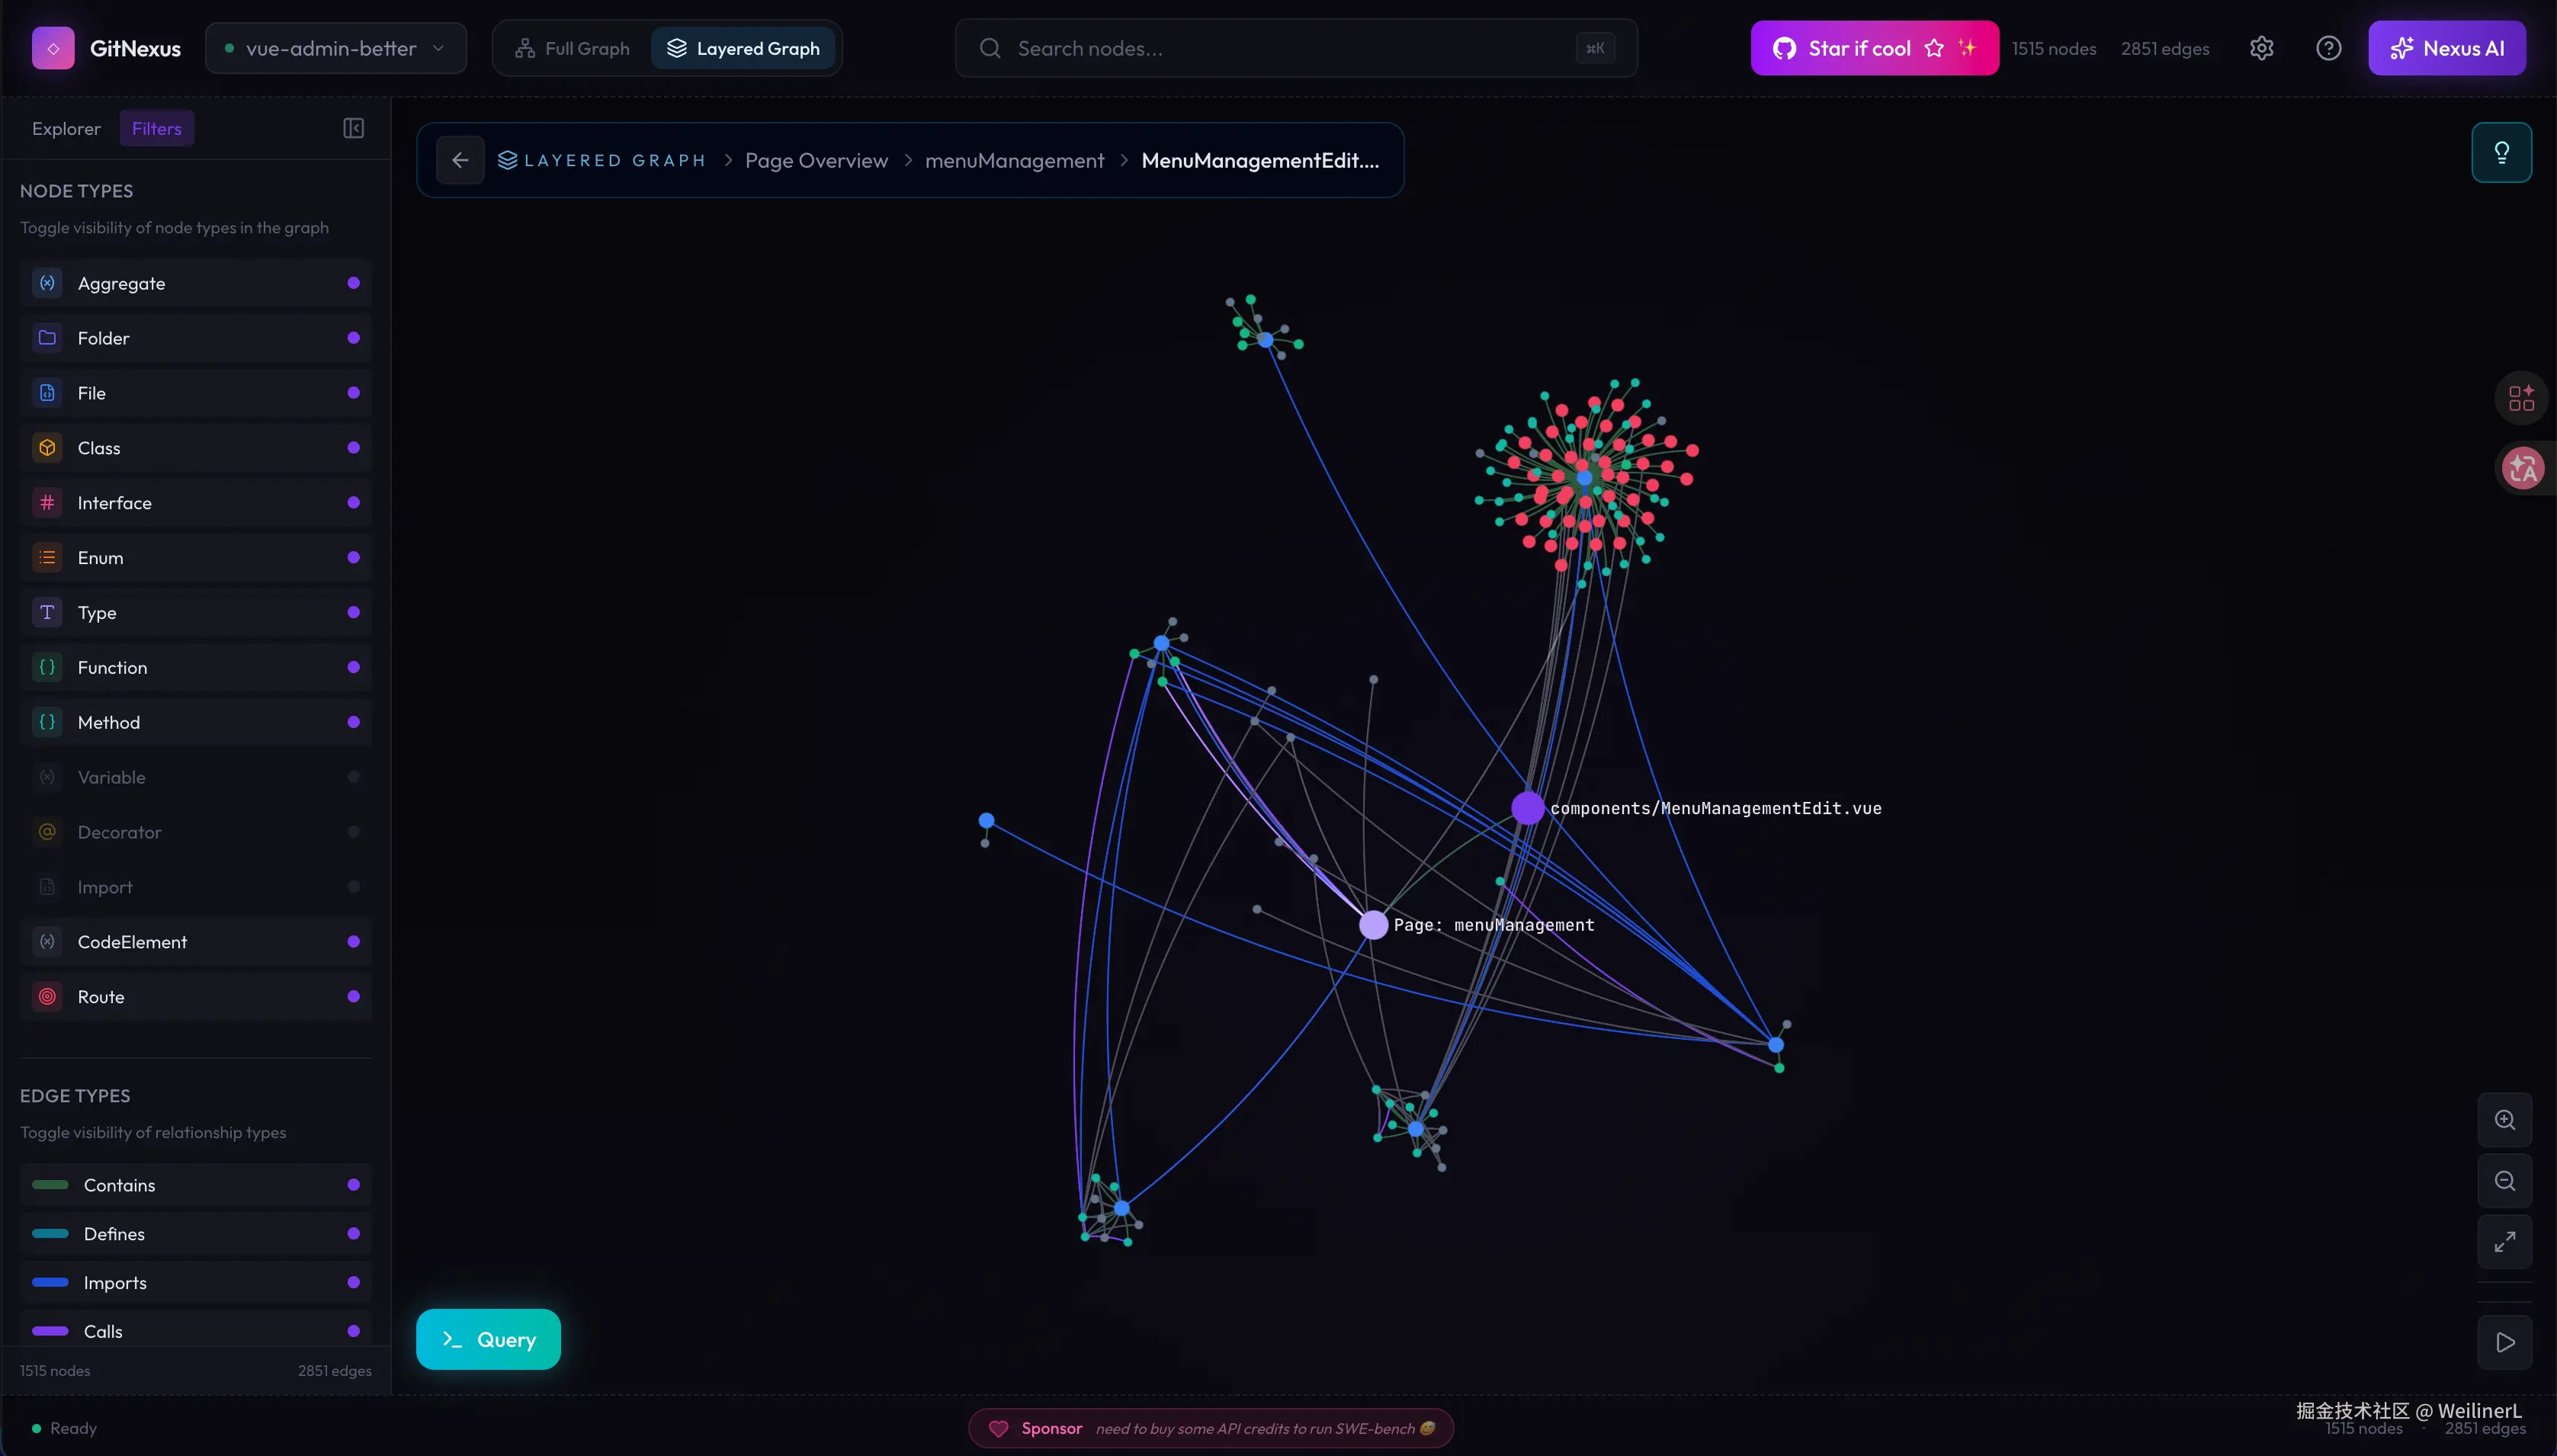Click the Route target icon
The width and height of the screenshot is (2557, 1456).
click(47, 997)
